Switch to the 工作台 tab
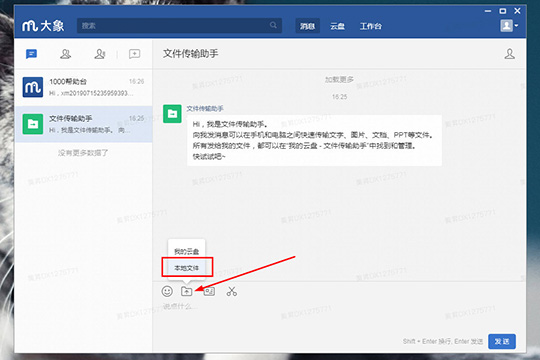The width and height of the screenshot is (540, 360). pyautogui.click(x=371, y=26)
